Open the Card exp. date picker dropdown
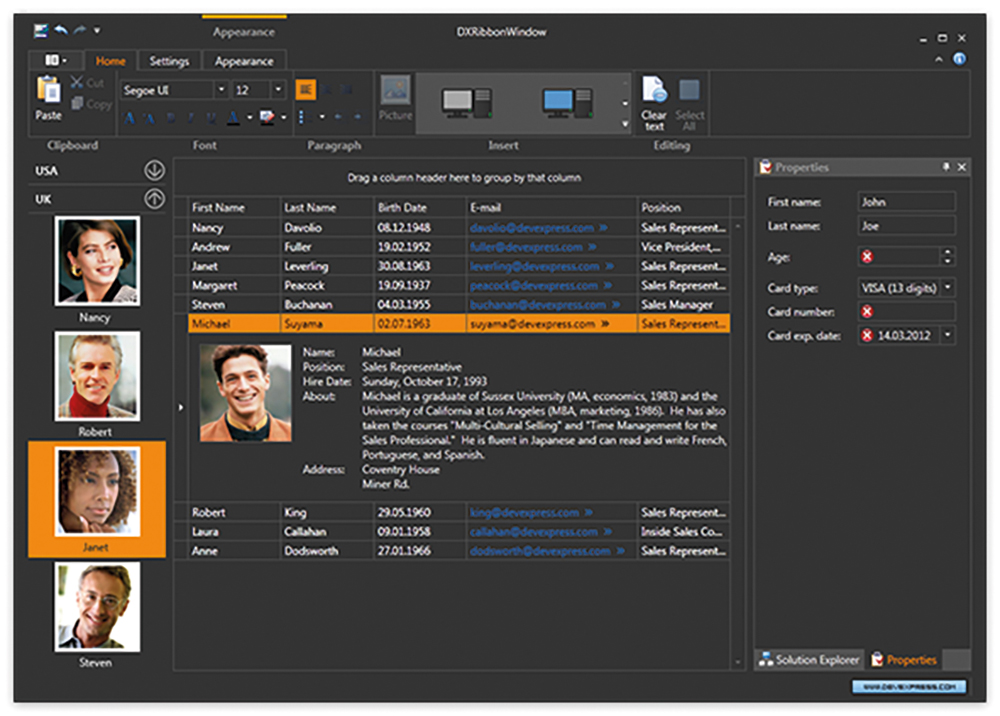The height and width of the screenshot is (716, 1000). 947,336
